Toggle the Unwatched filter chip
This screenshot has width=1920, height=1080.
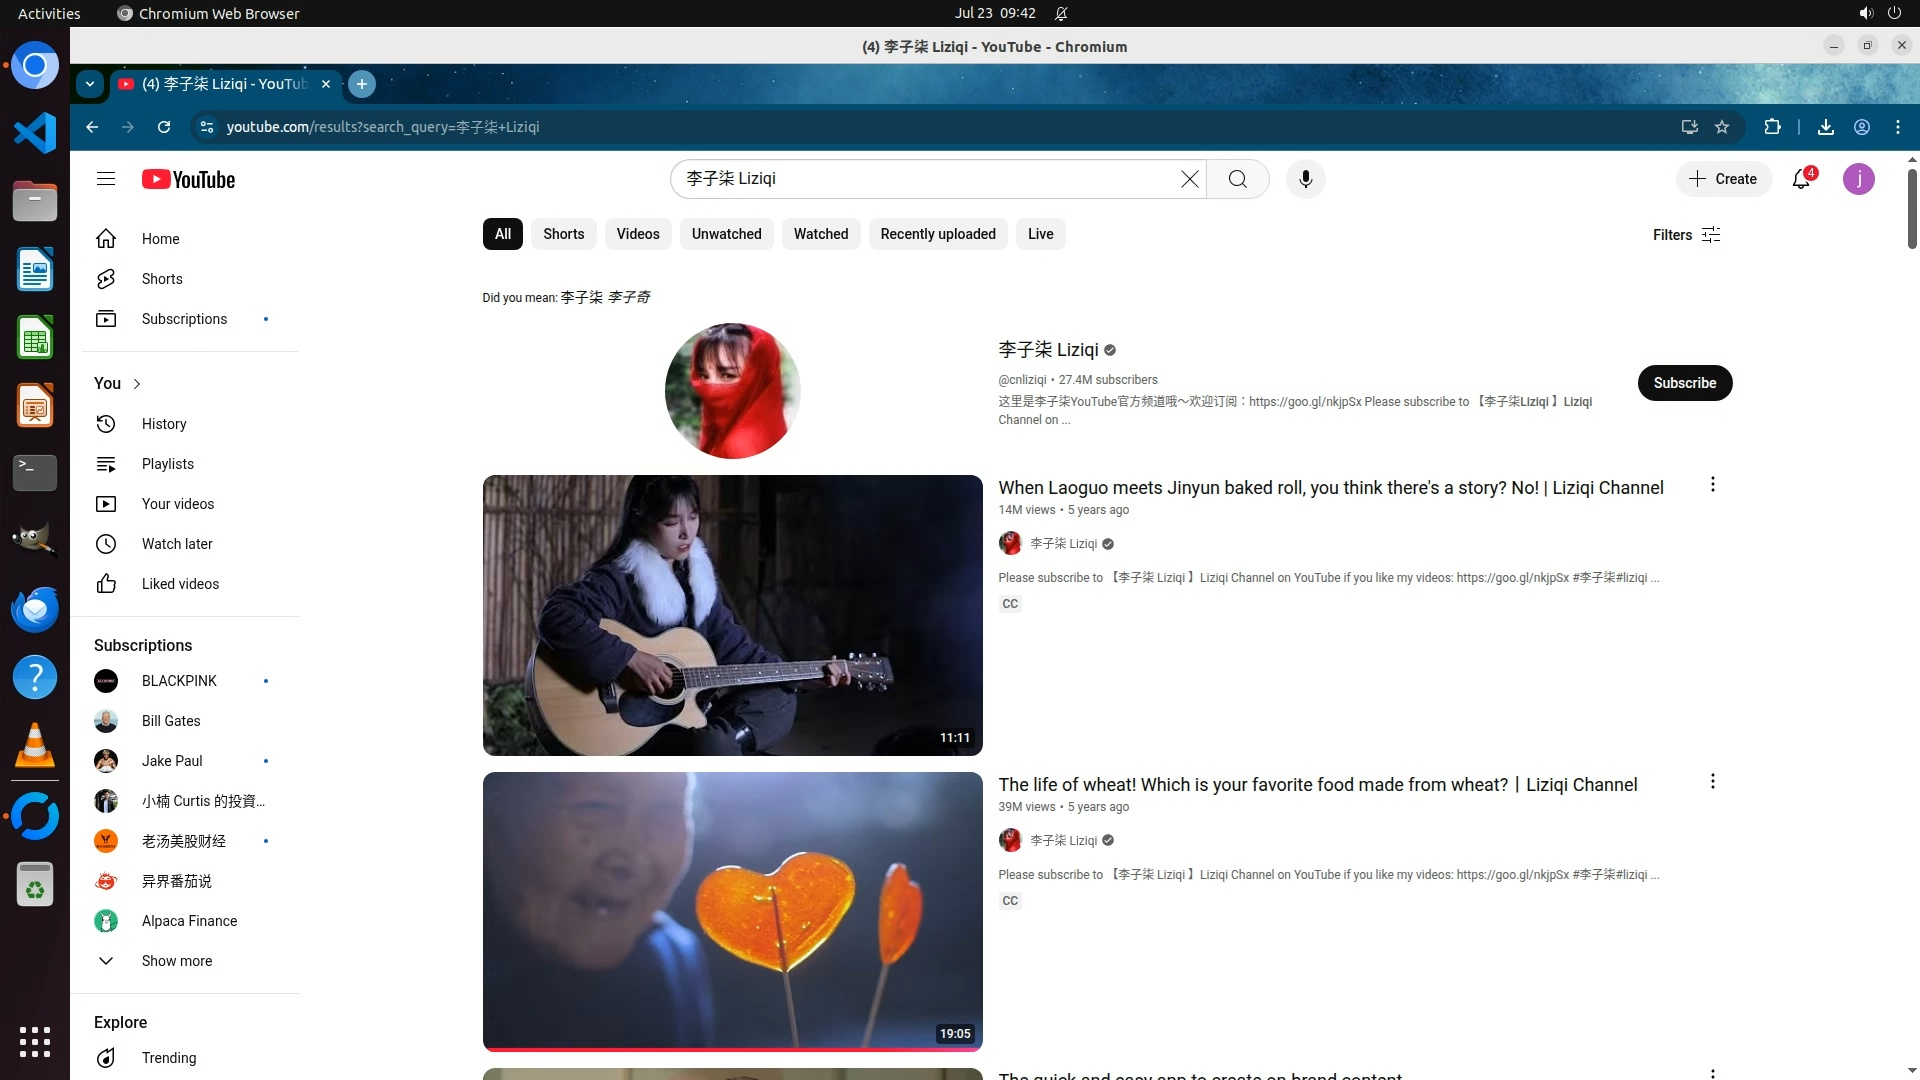coord(726,234)
